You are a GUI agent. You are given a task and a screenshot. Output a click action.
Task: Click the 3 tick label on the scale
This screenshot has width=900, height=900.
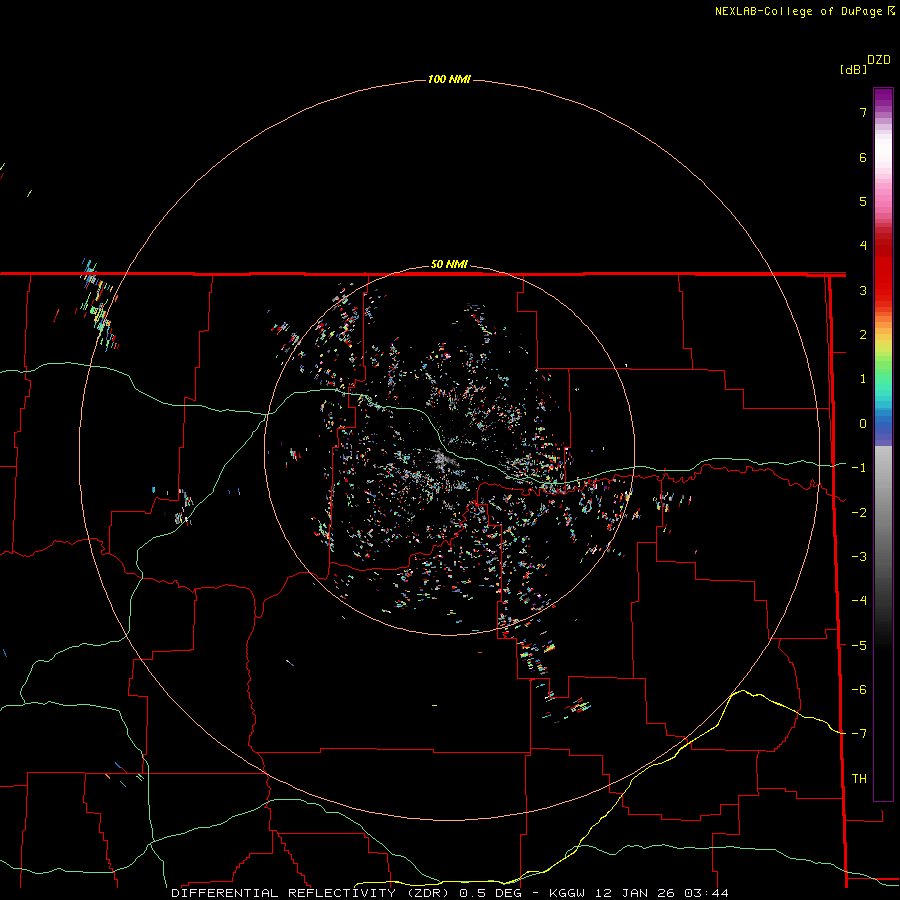tap(863, 290)
